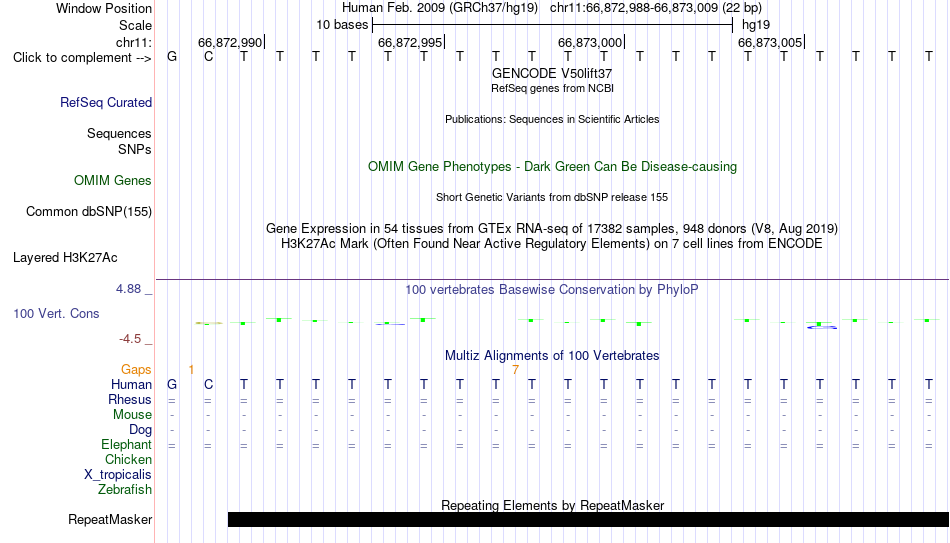The height and width of the screenshot is (543, 950).
Task: Click the '10 bases' scale label
Action: pyautogui.click(x=342, y=25)
